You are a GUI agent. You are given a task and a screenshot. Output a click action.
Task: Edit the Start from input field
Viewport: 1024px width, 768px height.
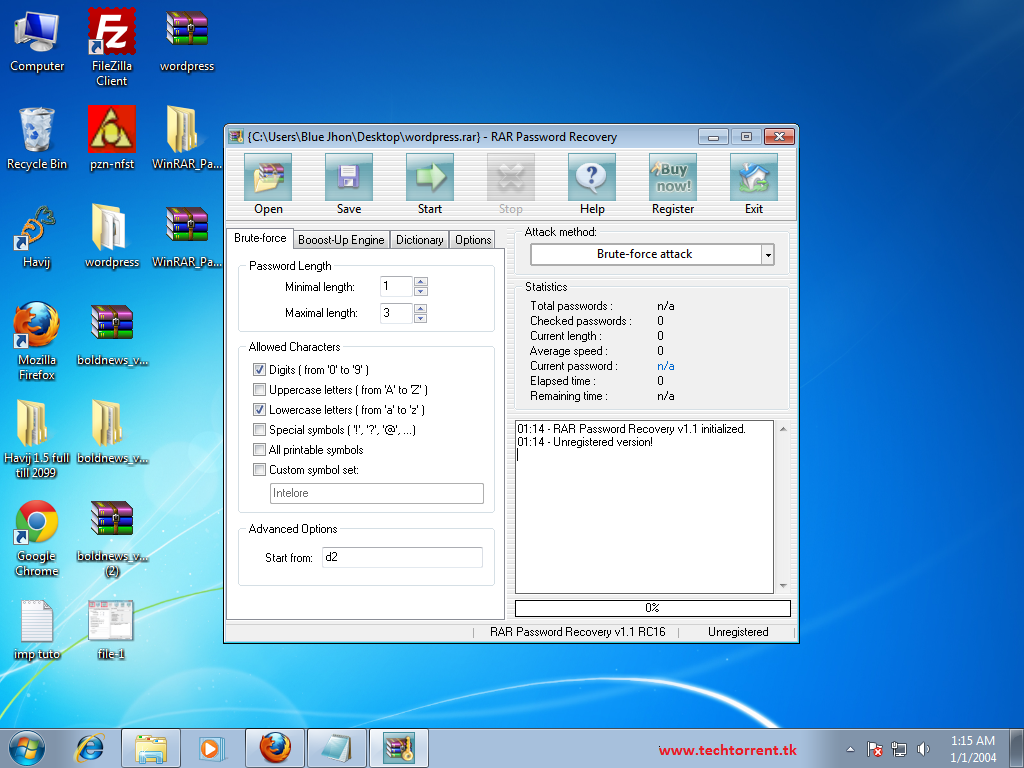401,557
